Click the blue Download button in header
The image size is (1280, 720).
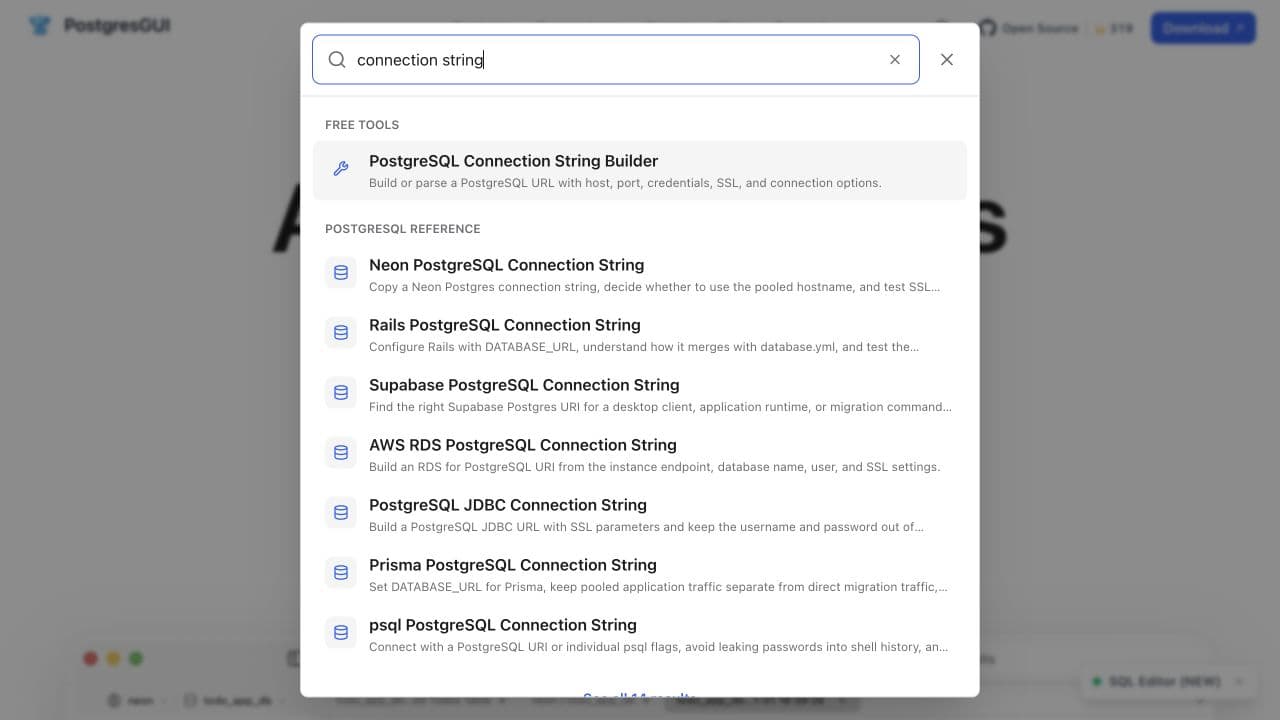[x=1203, y=28]
